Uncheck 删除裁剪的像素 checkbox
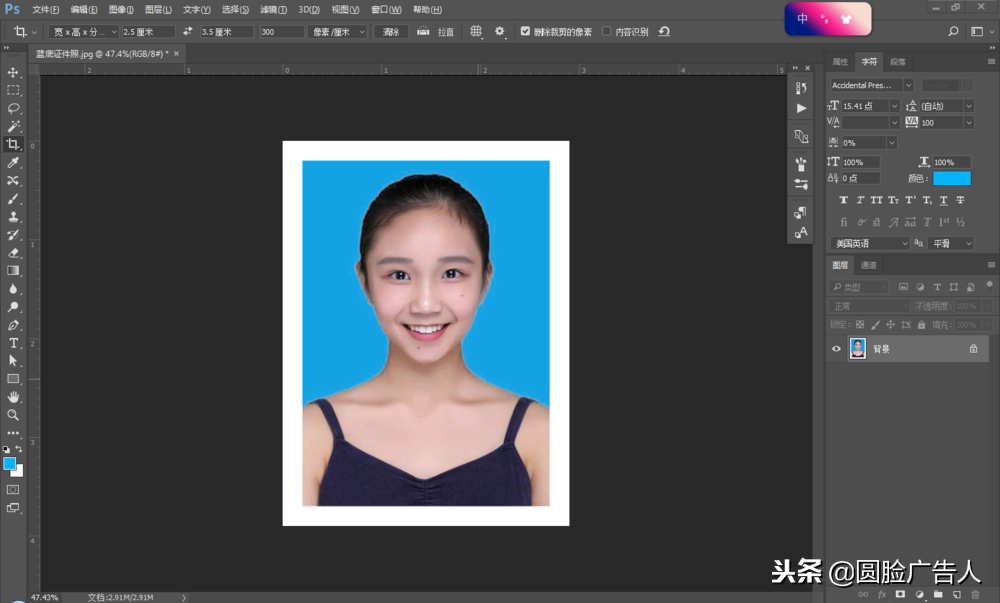Viewport: 1000px width, 603px height. (x=526, y=31)
